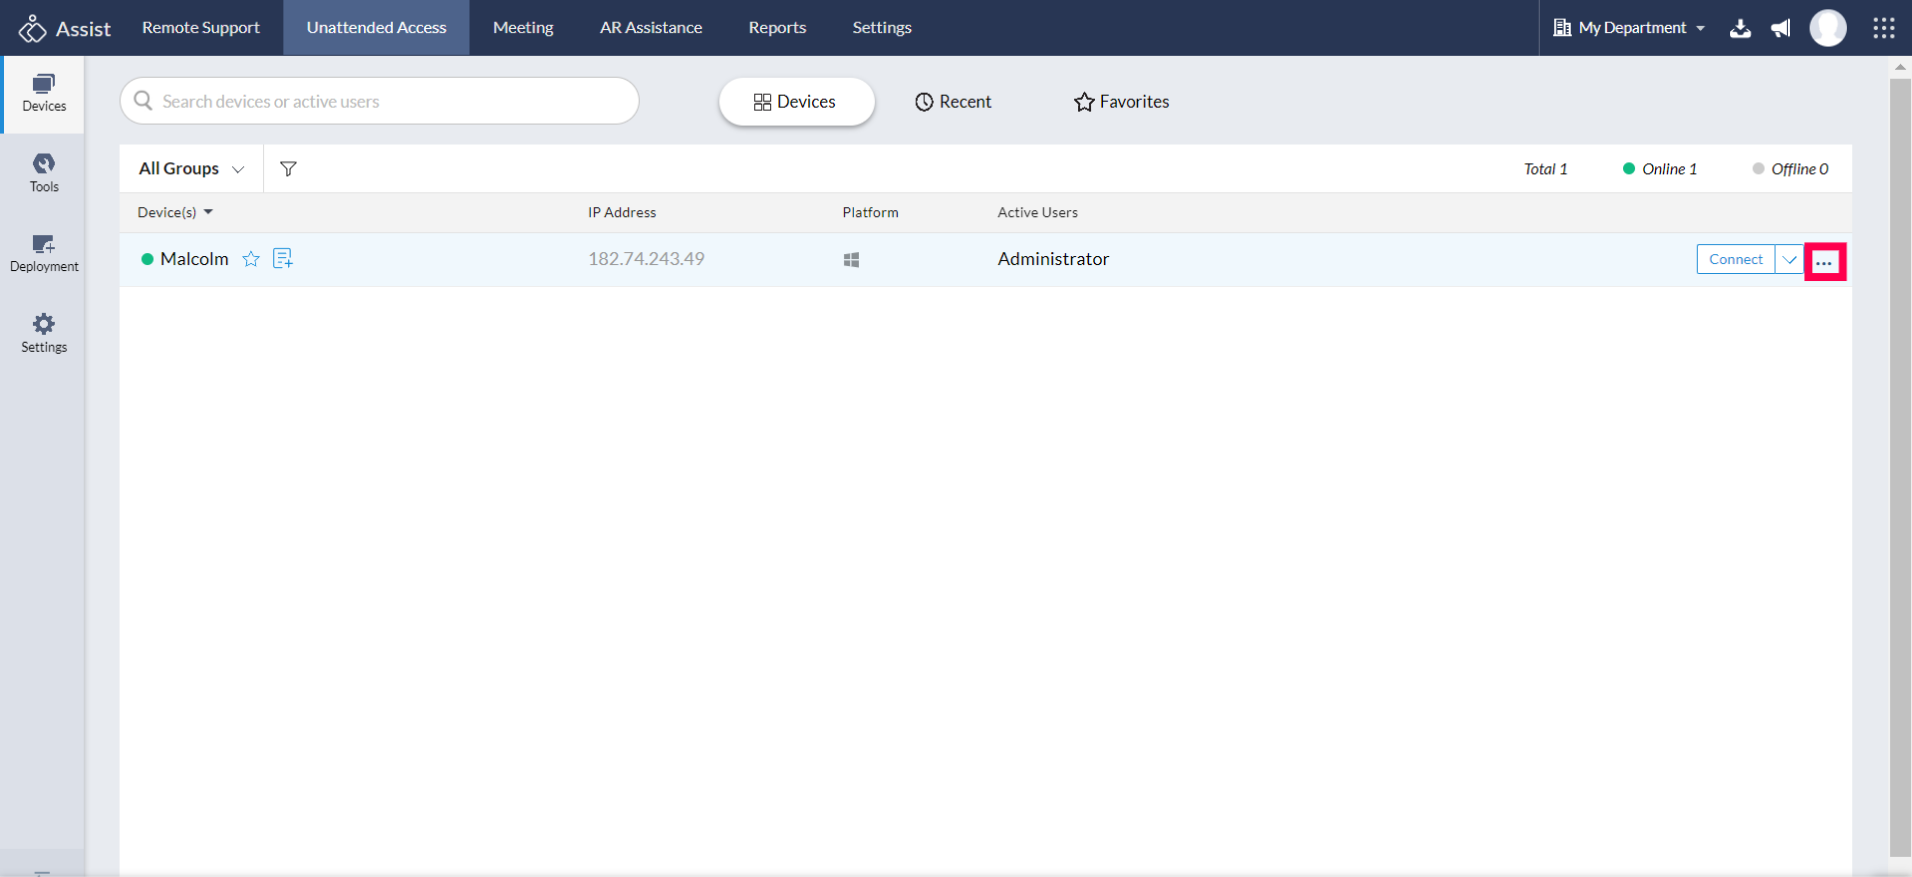
Task: Open the apps grid launcher
Action: [1884, 28]
